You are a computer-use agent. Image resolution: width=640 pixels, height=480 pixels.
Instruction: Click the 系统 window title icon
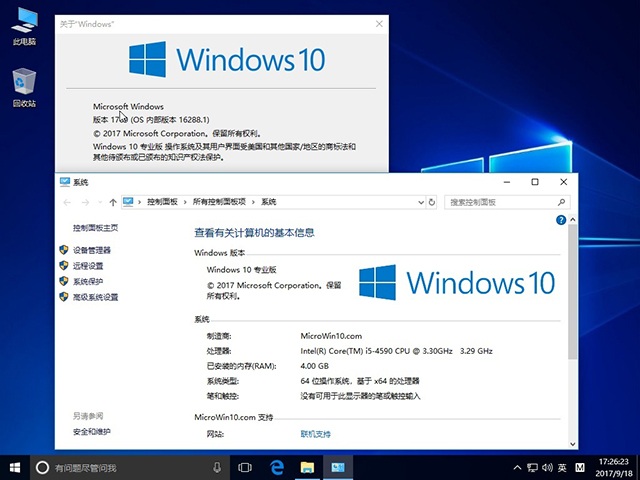pyautogui.click(x=64, y=182)
